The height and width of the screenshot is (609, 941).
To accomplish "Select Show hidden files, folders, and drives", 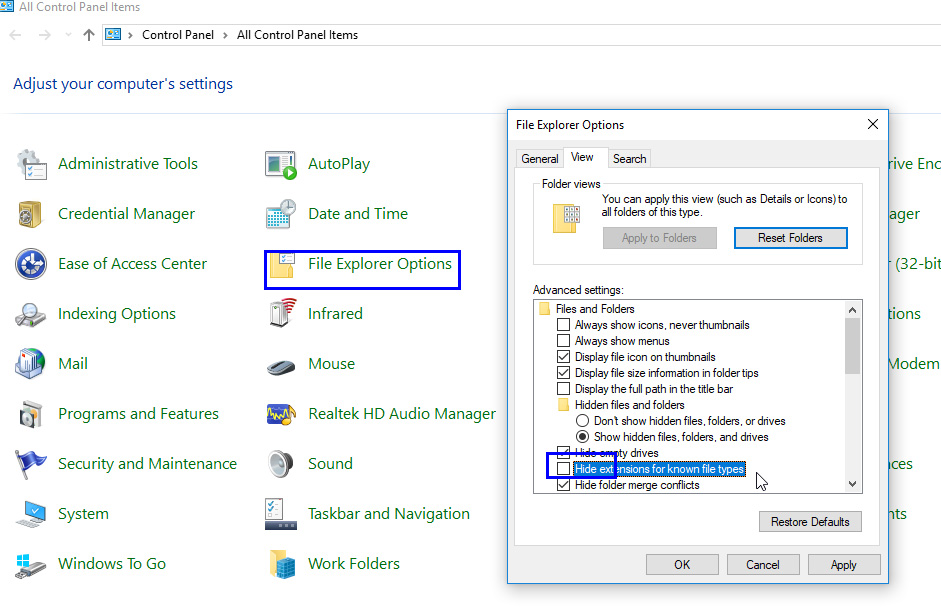I will (x=582, y=437).
